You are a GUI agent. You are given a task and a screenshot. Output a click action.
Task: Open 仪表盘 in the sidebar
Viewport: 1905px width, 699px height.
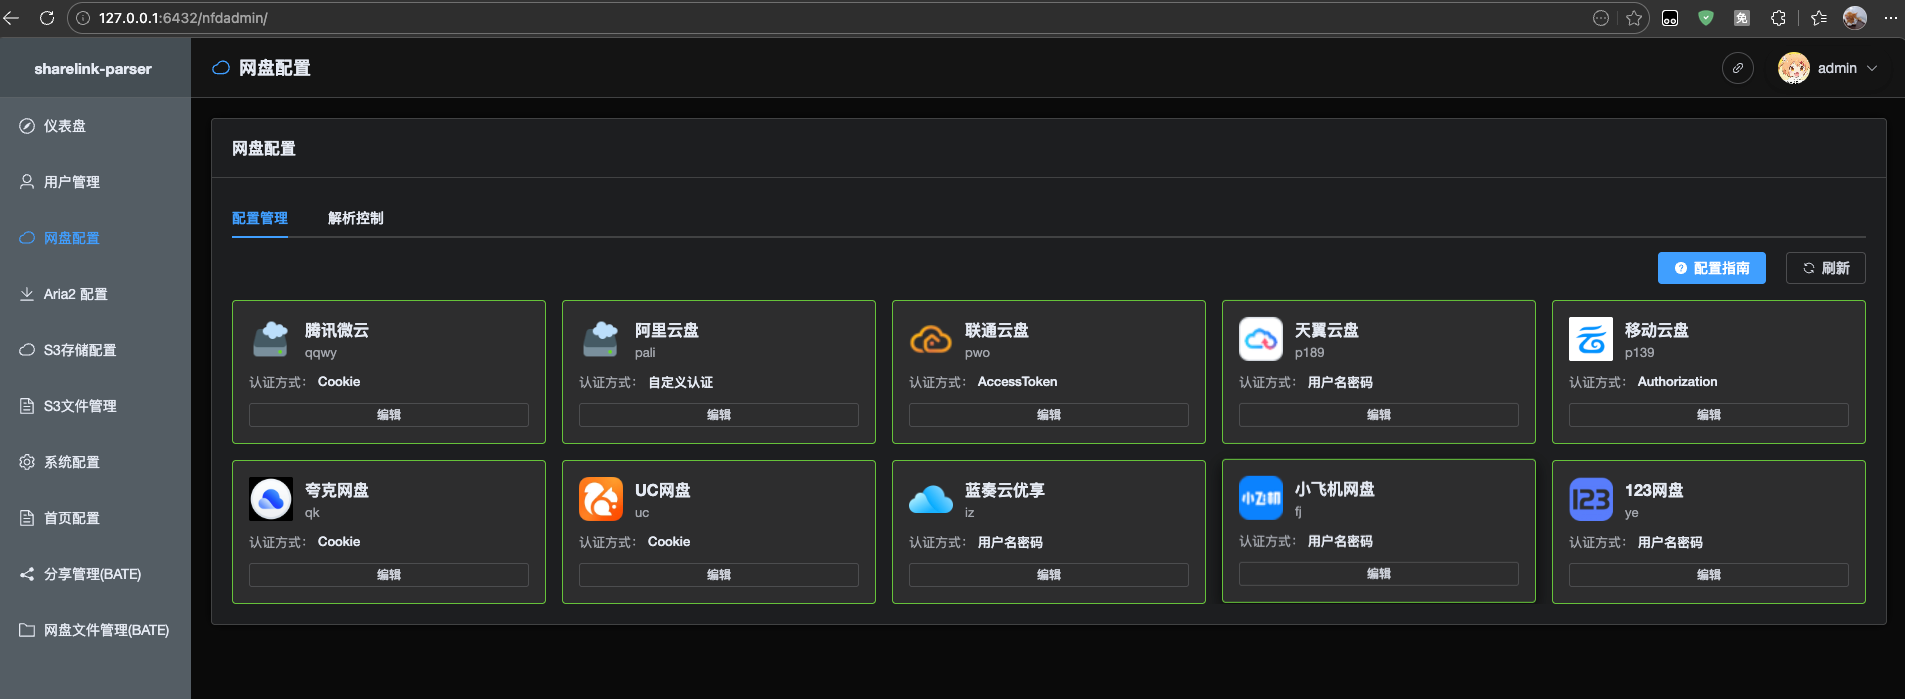(x=65, y=126)
